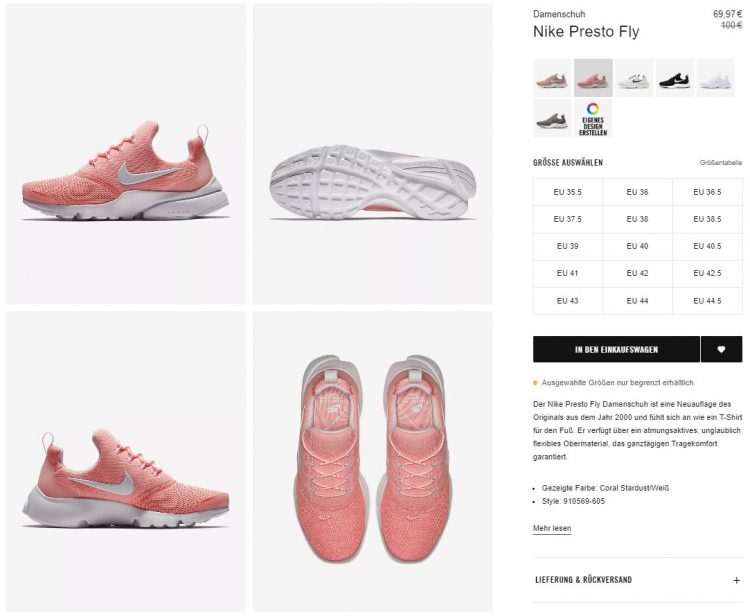The image size is (750, 616).
Task: Open the 'Eigenes Design Erstellen' custom design icon
Action: tap(593, 119)
